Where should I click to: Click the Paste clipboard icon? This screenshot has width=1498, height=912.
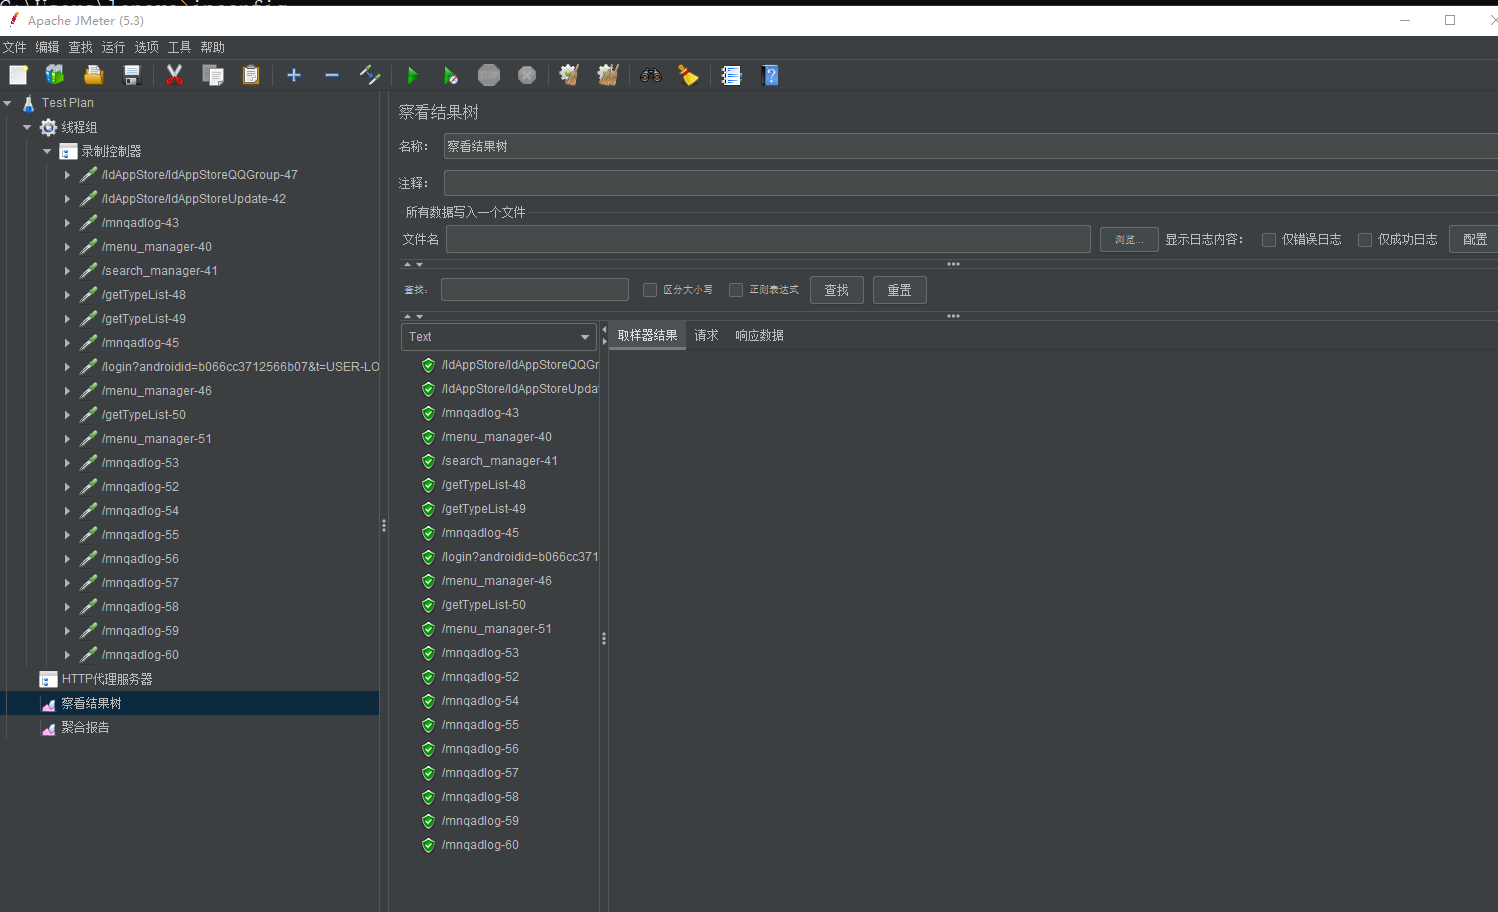tap(251, 75)
